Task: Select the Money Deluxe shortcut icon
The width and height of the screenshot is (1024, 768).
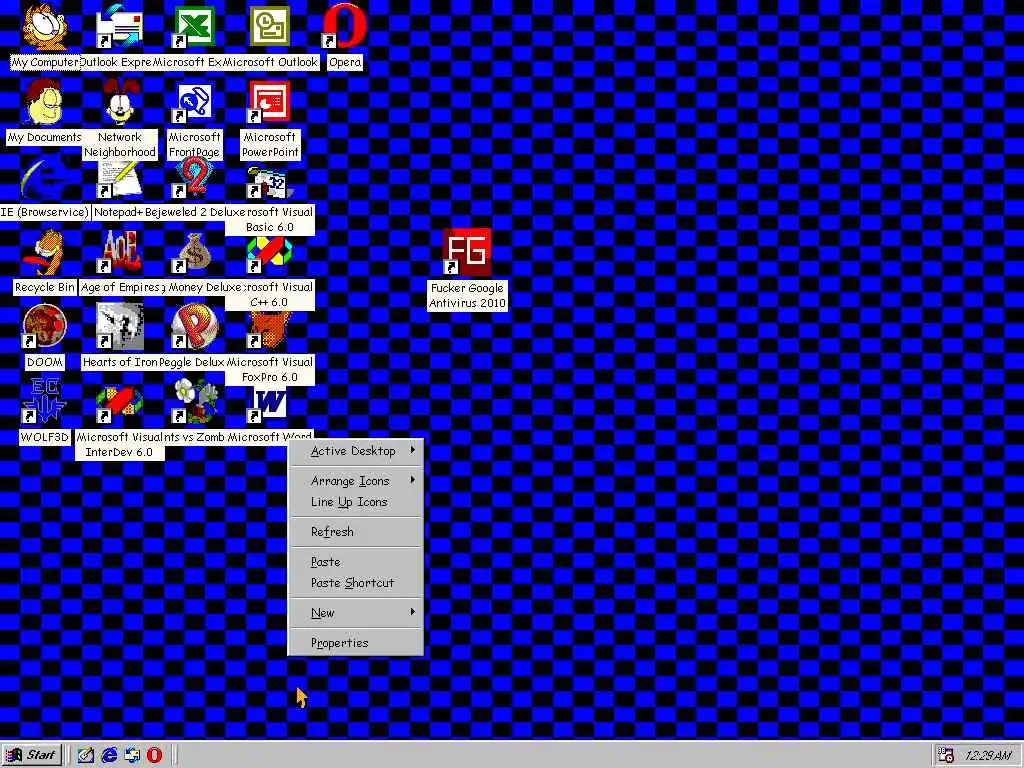Action: (194, 253)
